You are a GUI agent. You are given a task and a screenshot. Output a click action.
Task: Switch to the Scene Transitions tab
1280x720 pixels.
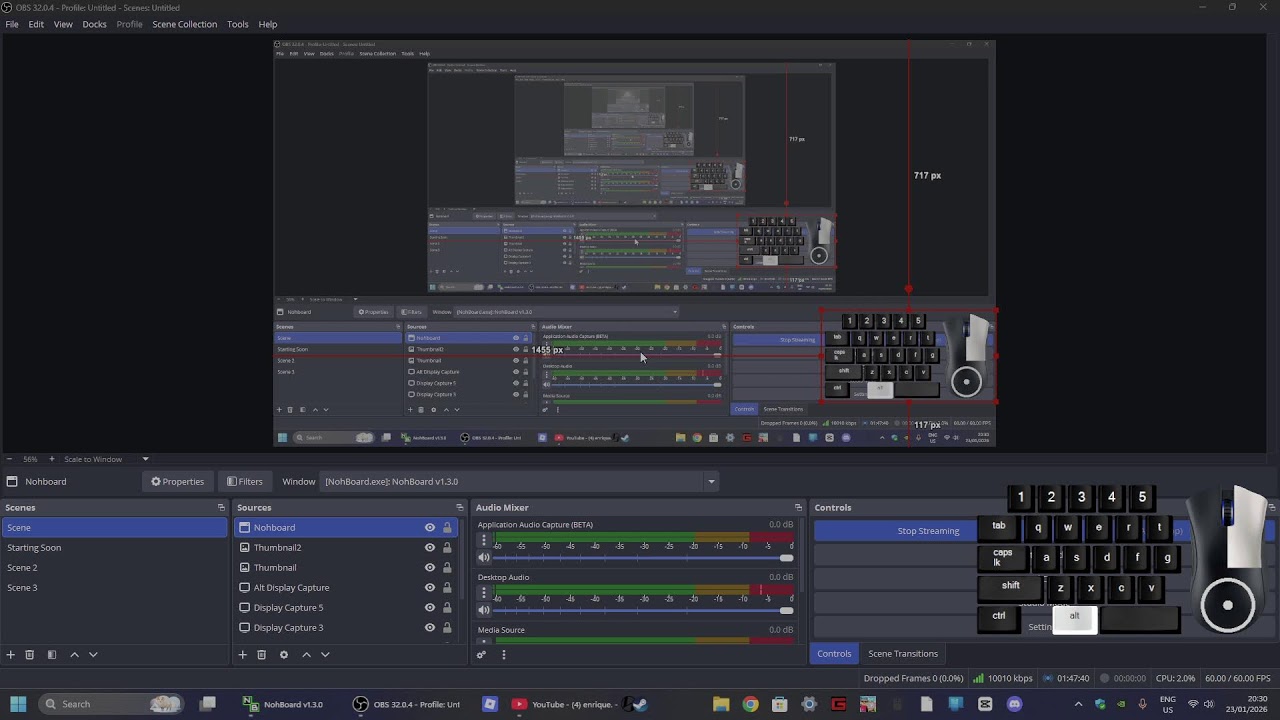tap(903, 654)
